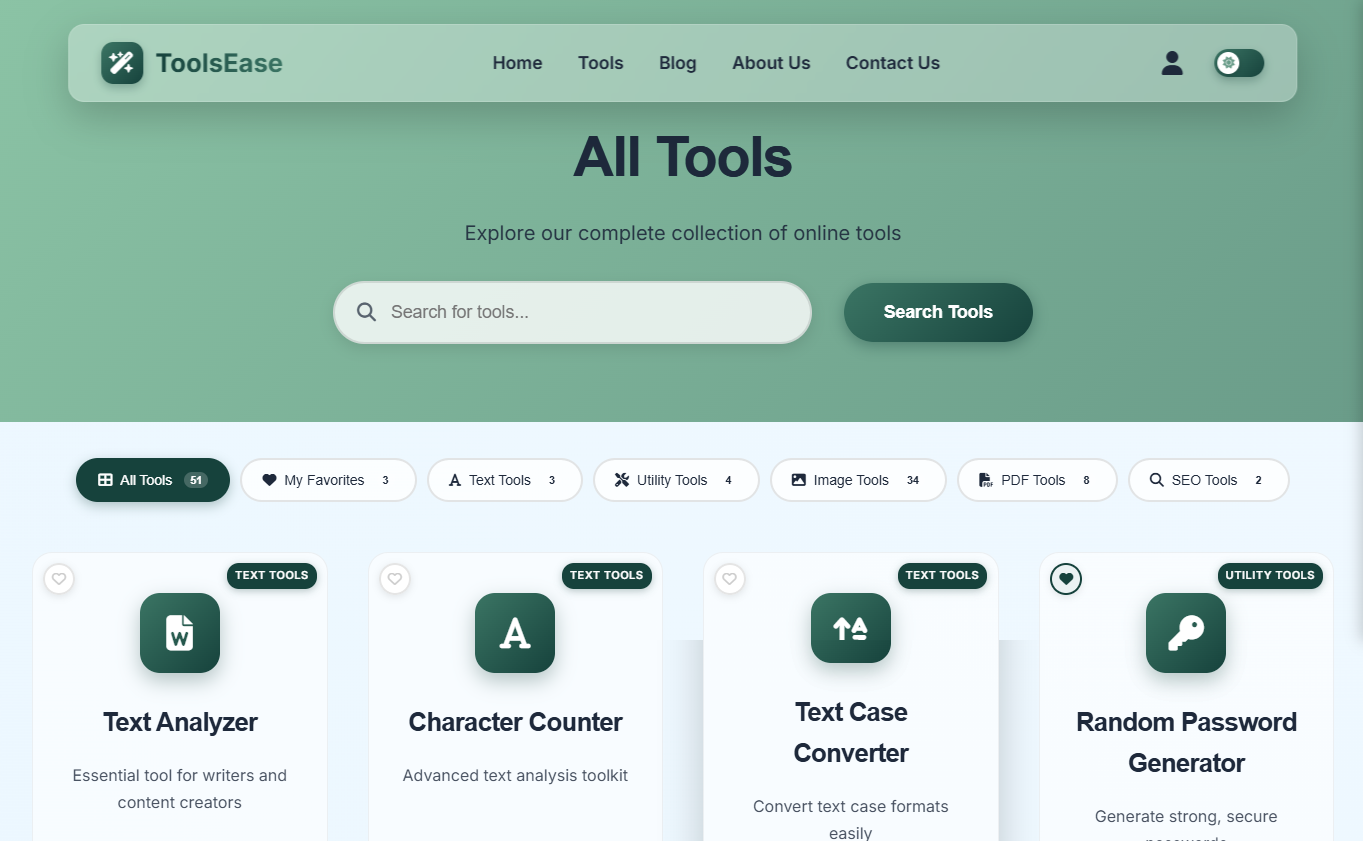Open My Favorites filter
Viewport: 1363px width, 841px height.
coord(328,480)
